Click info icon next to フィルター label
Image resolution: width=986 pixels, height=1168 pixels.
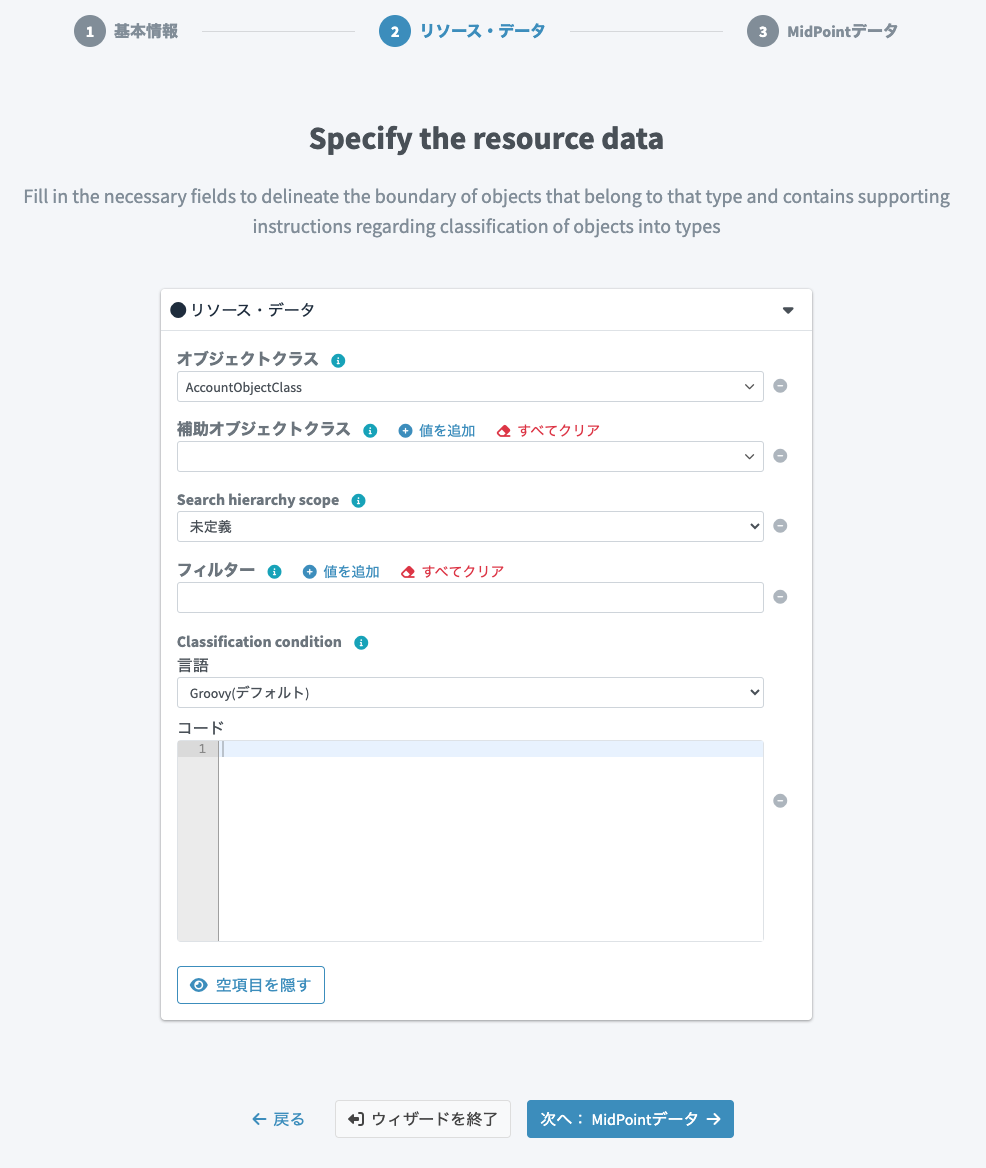pos(275,571)
